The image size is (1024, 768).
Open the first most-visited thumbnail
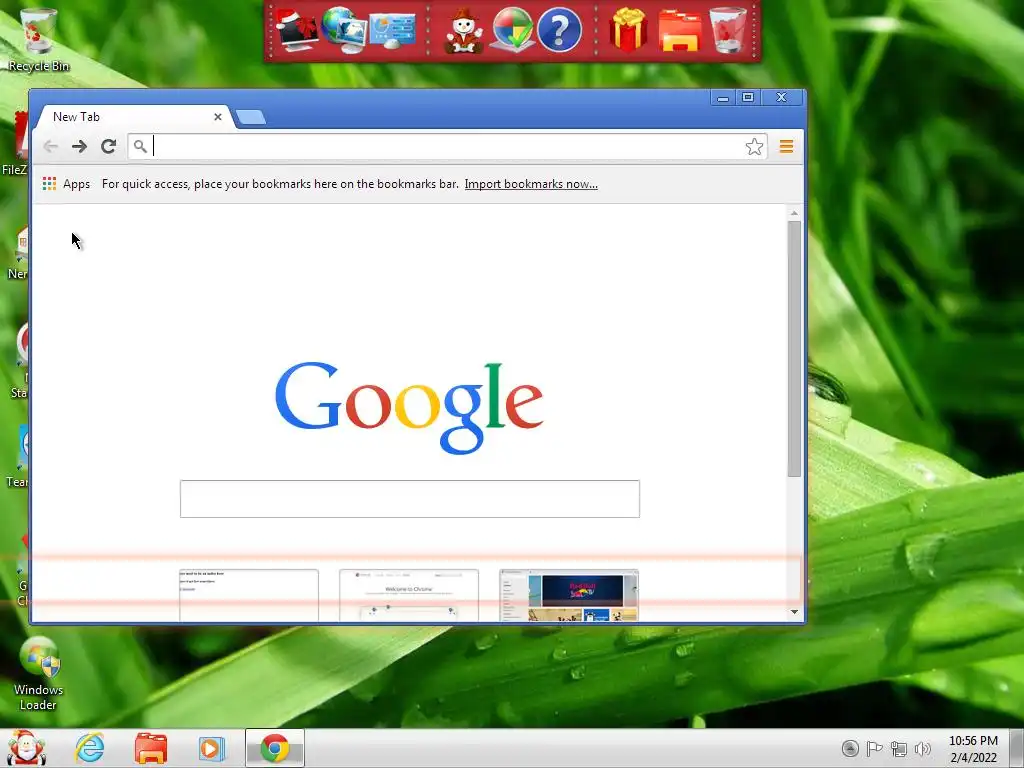[x=249, y=595]
